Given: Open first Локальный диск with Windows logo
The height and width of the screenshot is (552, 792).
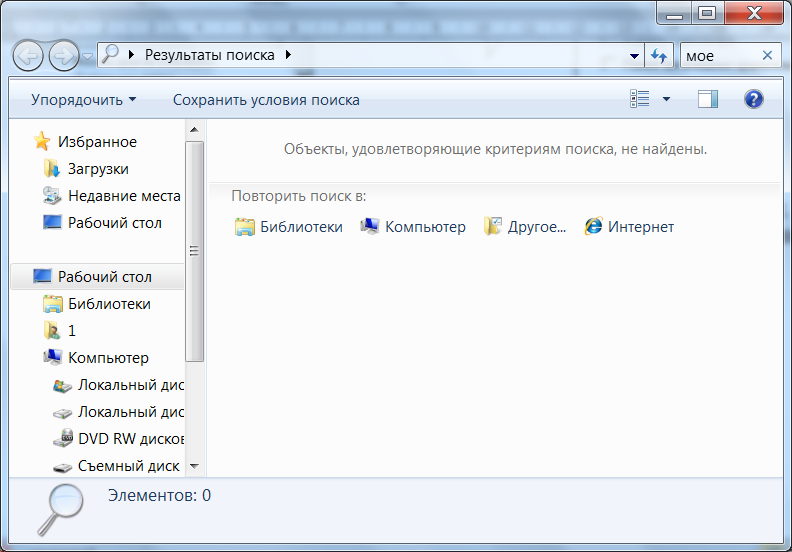Looking at the screenshot, I should (131, 385).
